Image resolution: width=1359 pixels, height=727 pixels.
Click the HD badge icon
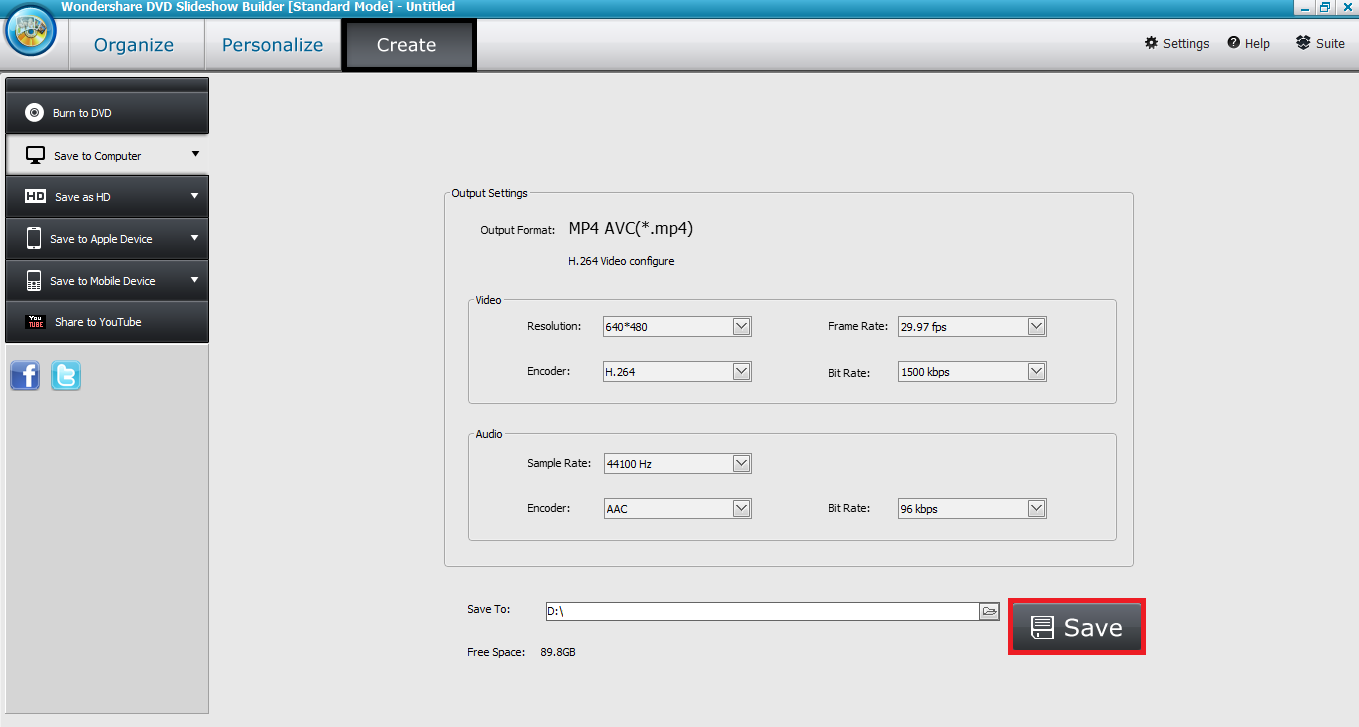(36, 197)
